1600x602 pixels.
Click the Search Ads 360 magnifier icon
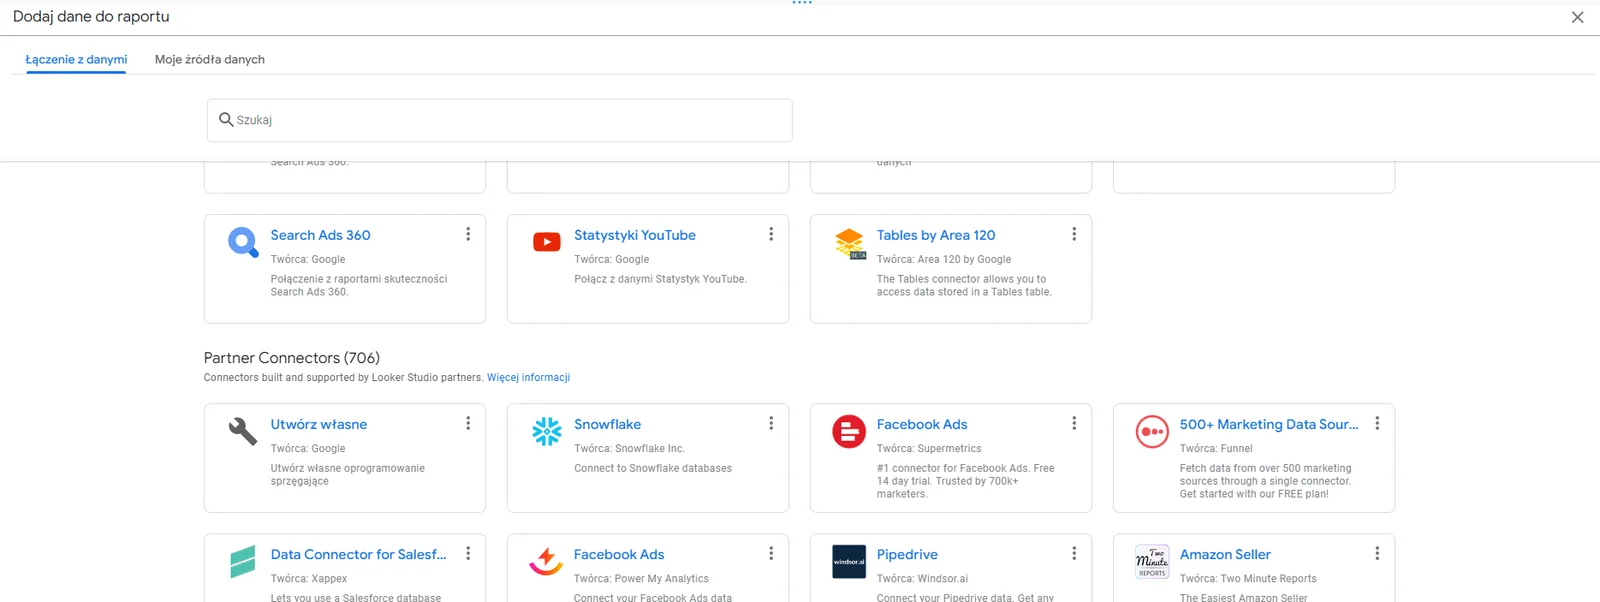point(243,242)
